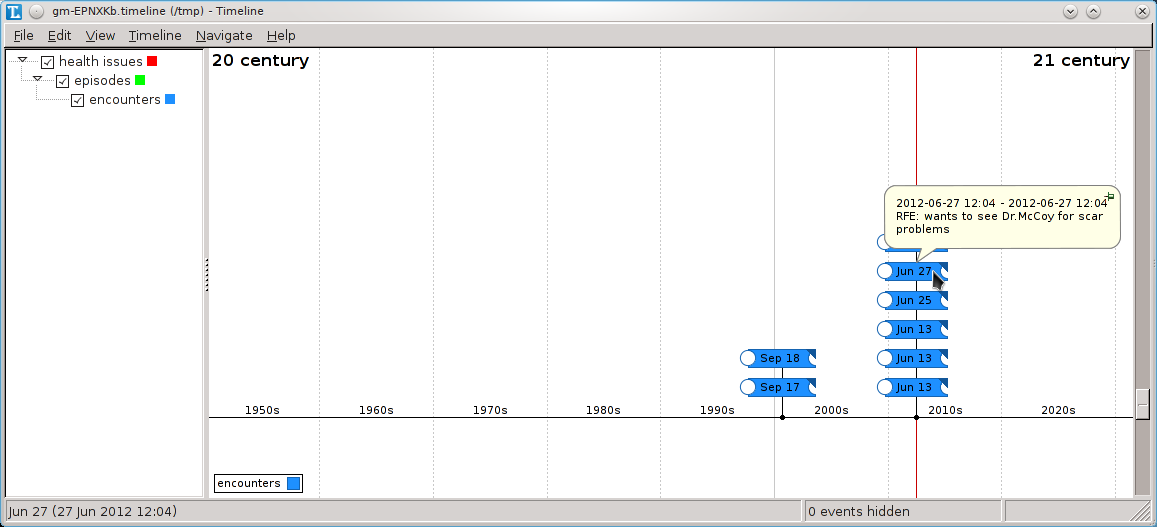Open the Help menu
Image resolution: width=1157 pixels, height=527 pixels.
tap(281, 35)
